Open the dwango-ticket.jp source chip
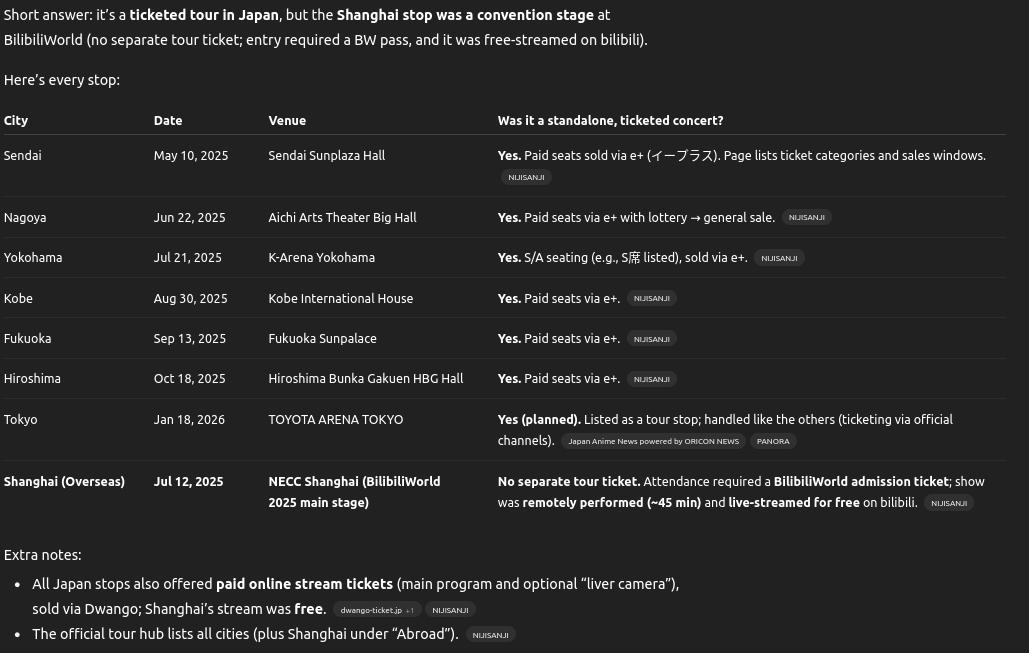The width and height of the screenshot is (1029, 653). (x=375, y=610)
